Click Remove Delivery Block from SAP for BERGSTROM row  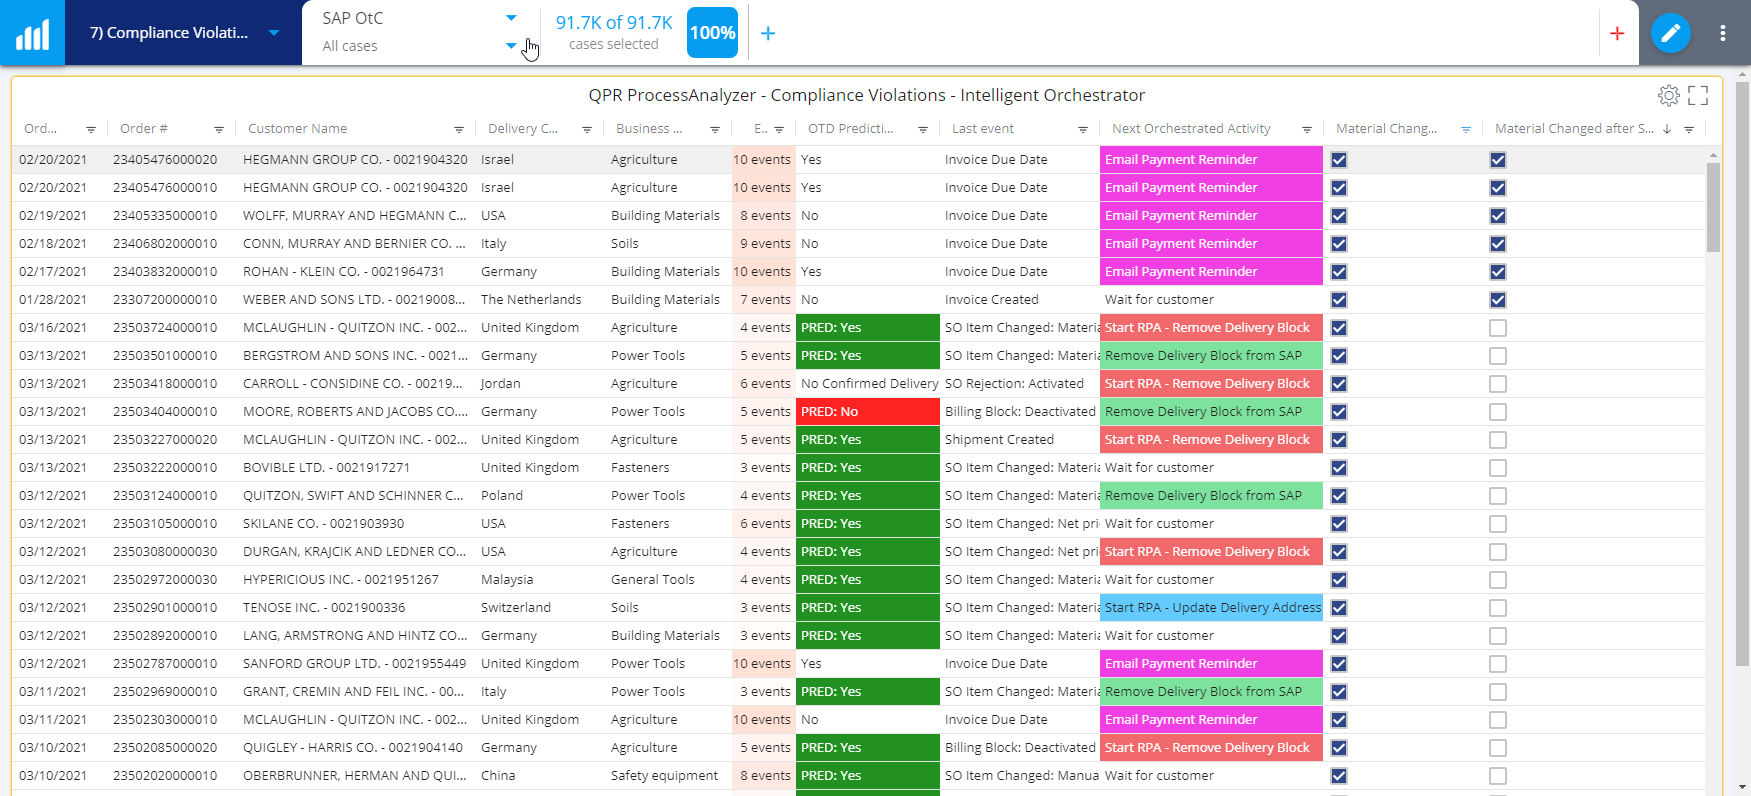(1211, 356)
